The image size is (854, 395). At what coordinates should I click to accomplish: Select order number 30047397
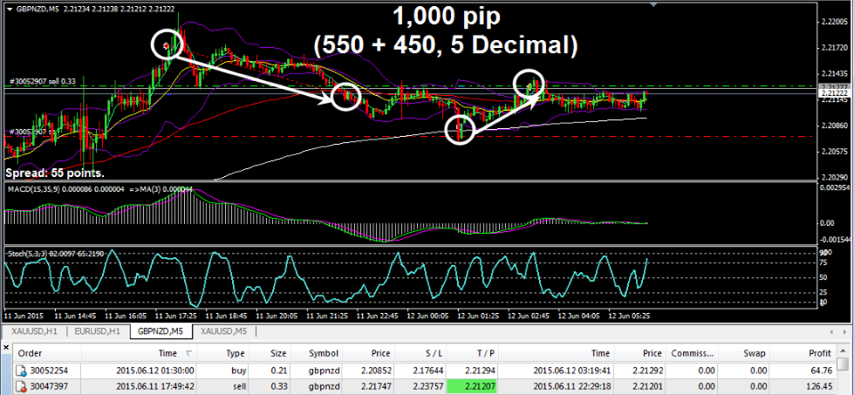[49, 387]
